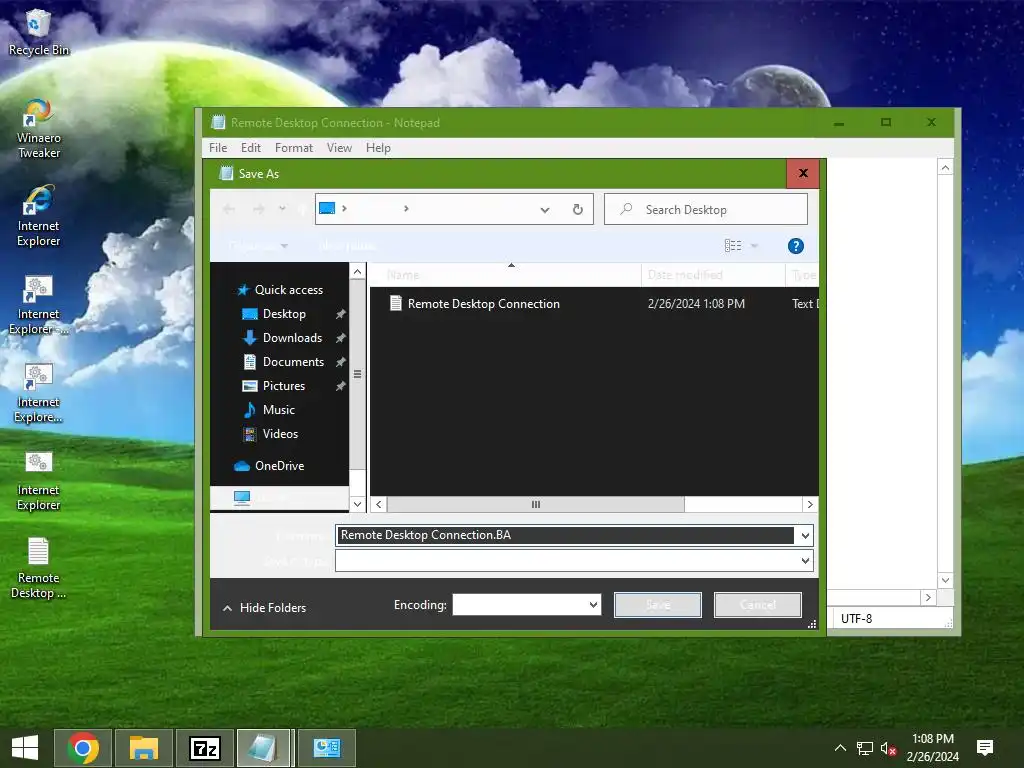Click the 2/26/2024 1:08 PM date cell
Viewport: 1024px width, 768px height.
696,304
